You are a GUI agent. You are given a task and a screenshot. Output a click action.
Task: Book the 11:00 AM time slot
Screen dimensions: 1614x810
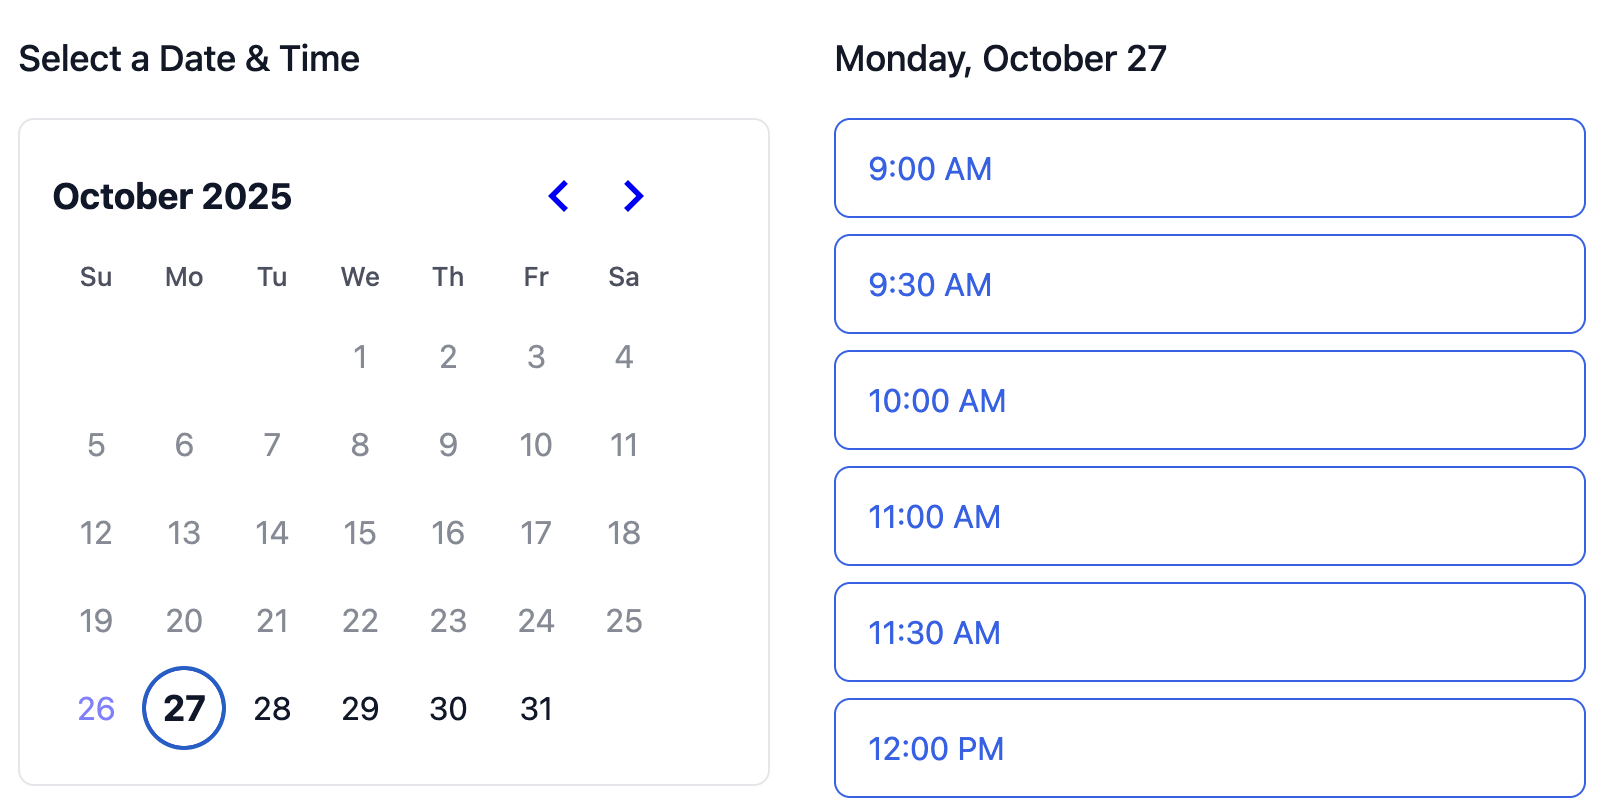[x=1209, y=516]
